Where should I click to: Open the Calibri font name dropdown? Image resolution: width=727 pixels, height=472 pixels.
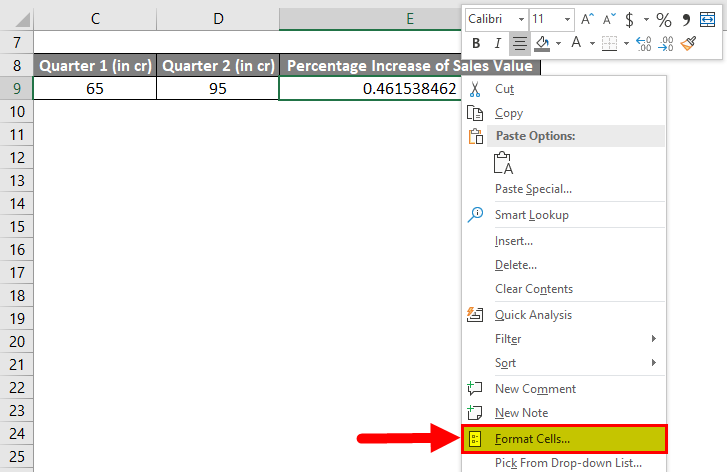tap(521, 19)
